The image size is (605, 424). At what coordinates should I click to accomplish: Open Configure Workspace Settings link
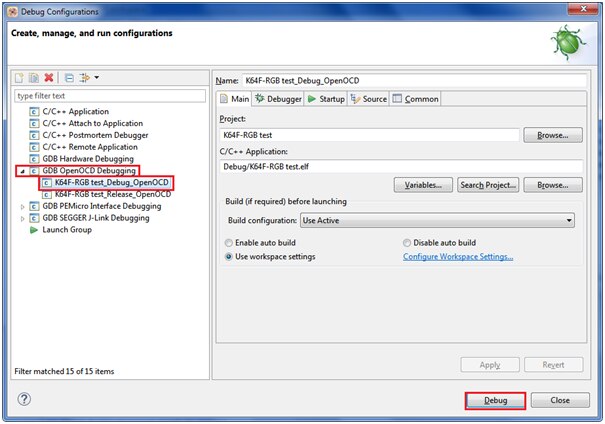pyautogui.click(x=458, y=257)
